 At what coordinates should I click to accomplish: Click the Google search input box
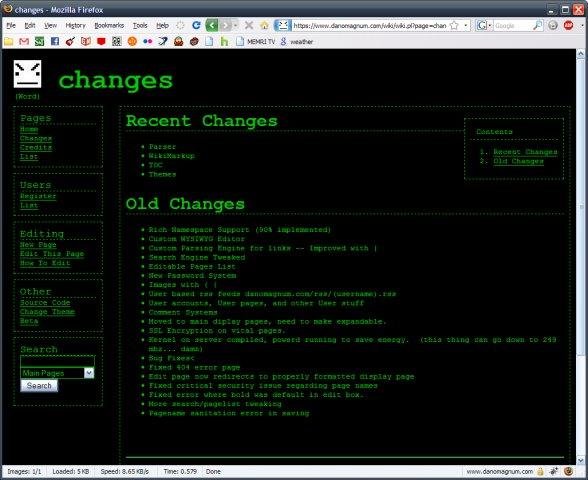pyautogui.click(x=512, y=26)
